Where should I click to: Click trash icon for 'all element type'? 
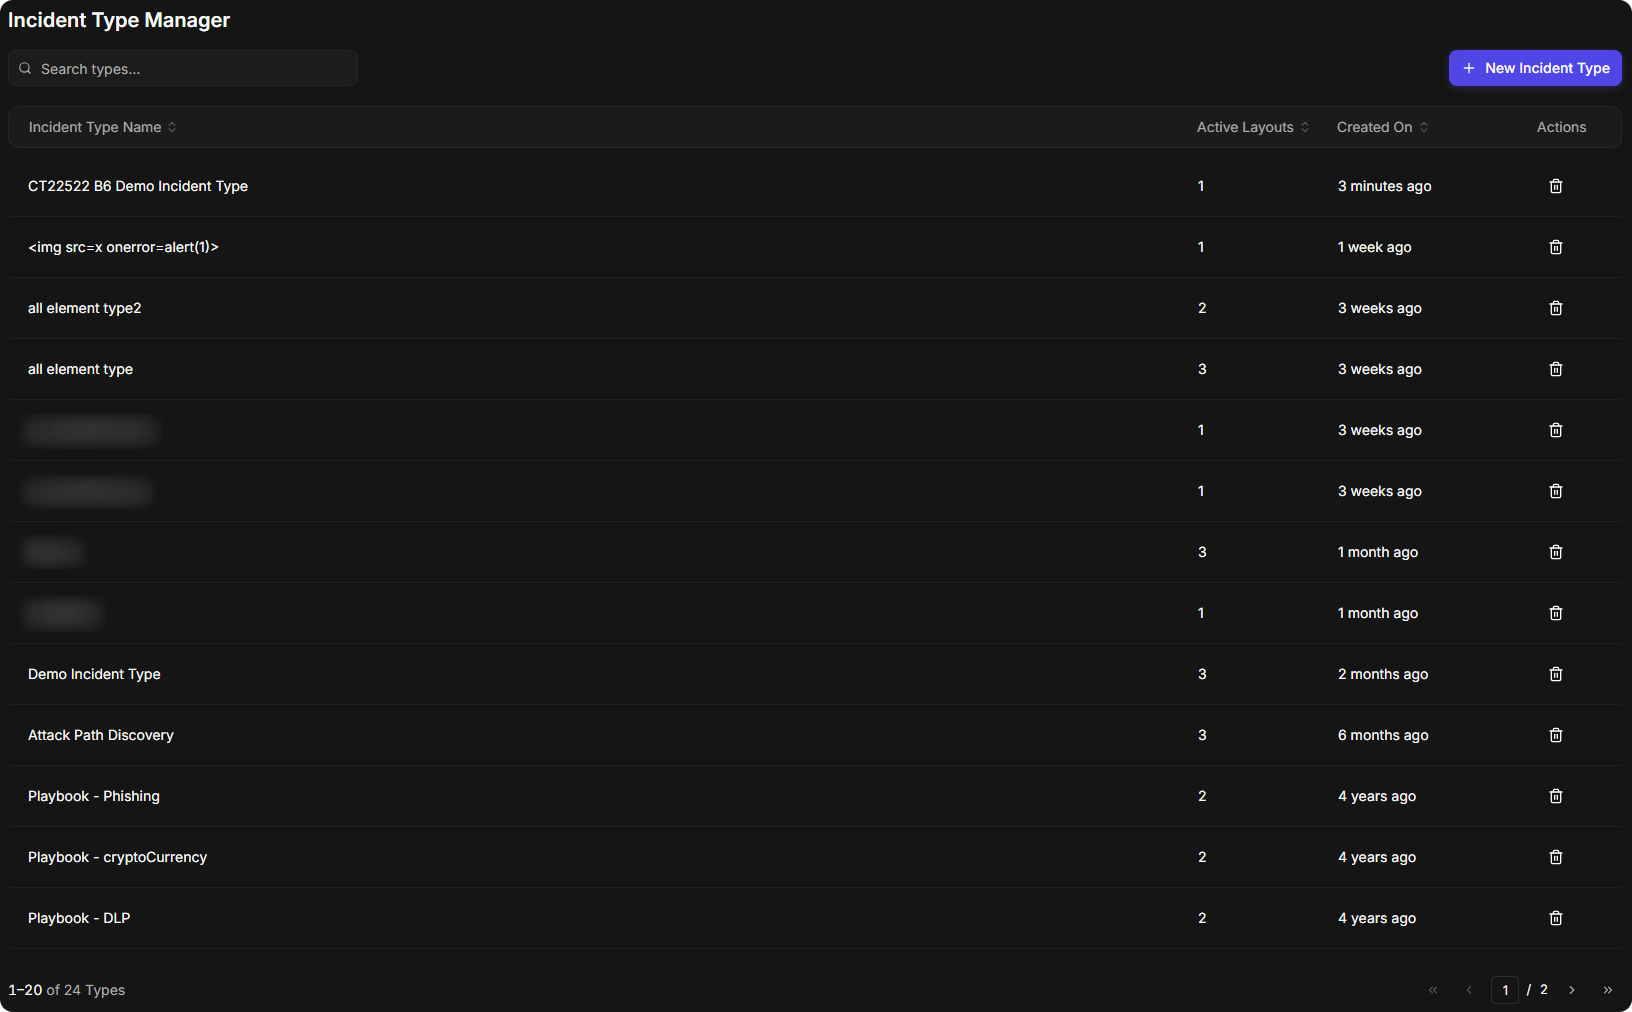[x=1556, y=369]
